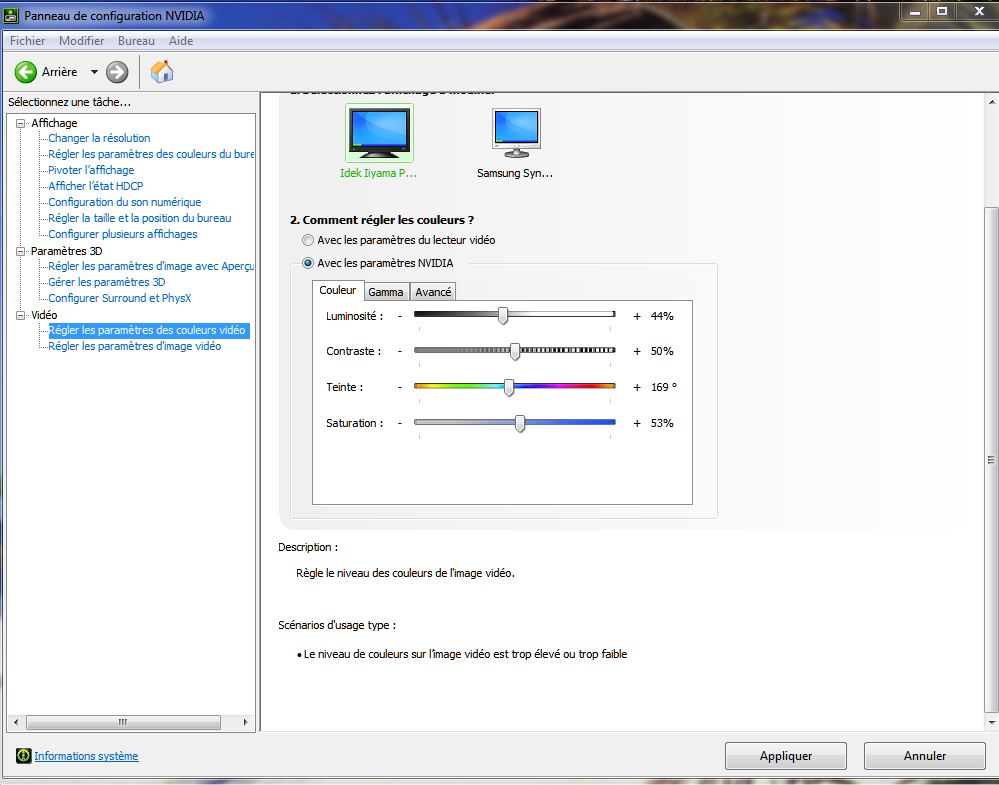Screen dimensions: 999x785
Task: Open the Modifier menu
Action: pyautogui.click(x=82, y=41)
